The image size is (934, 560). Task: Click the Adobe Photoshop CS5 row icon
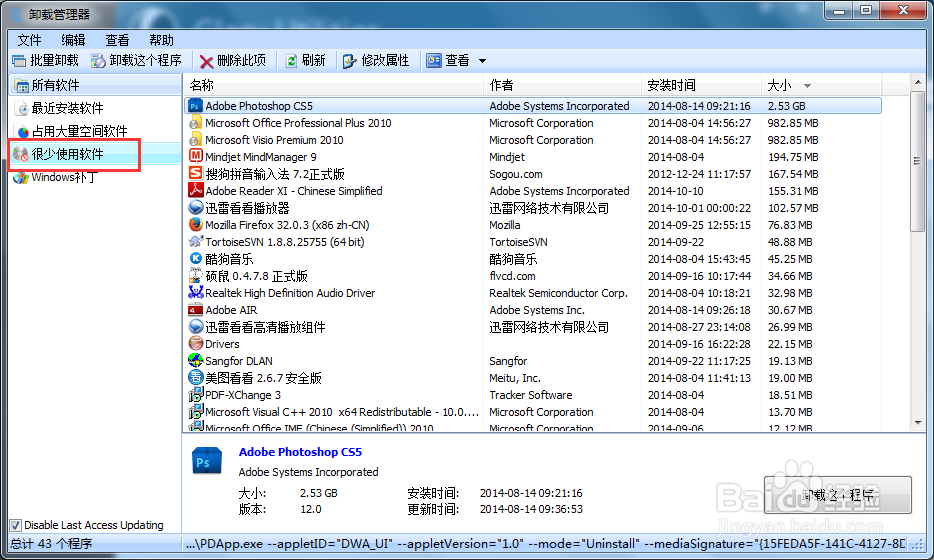195,106
